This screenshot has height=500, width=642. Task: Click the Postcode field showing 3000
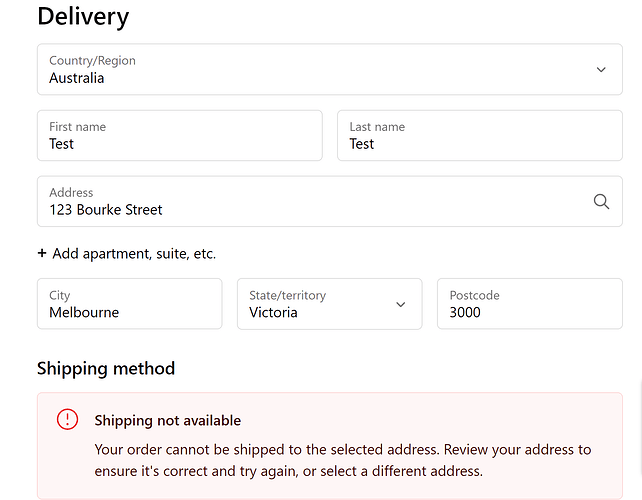click(530, 304)
